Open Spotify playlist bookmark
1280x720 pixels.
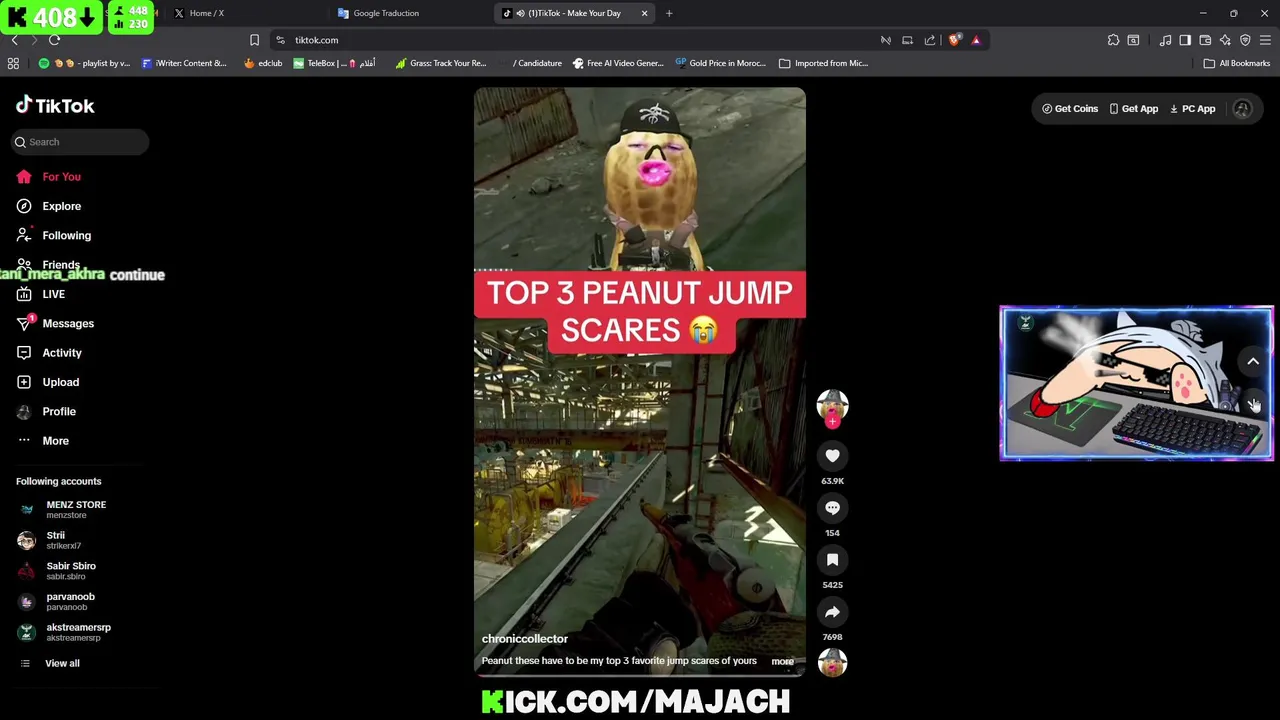(83, 63)
